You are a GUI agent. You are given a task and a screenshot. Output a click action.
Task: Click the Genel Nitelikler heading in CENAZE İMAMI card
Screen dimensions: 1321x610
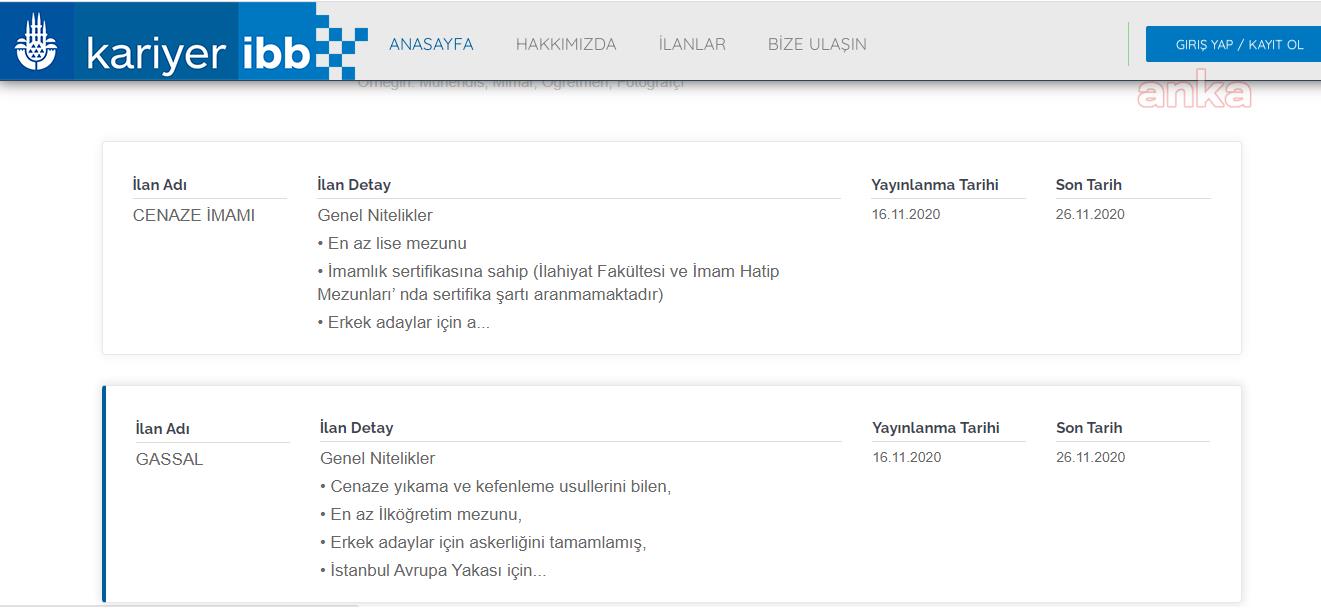(375, 215)
